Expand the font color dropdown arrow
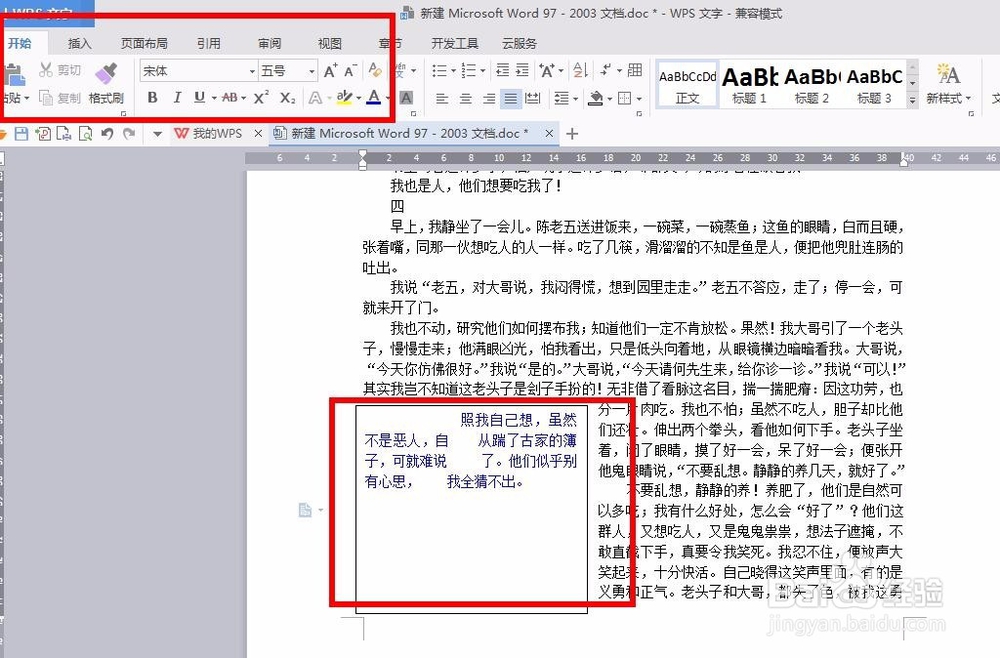Viewport: 1000px width, 658px height. [388, 97]
